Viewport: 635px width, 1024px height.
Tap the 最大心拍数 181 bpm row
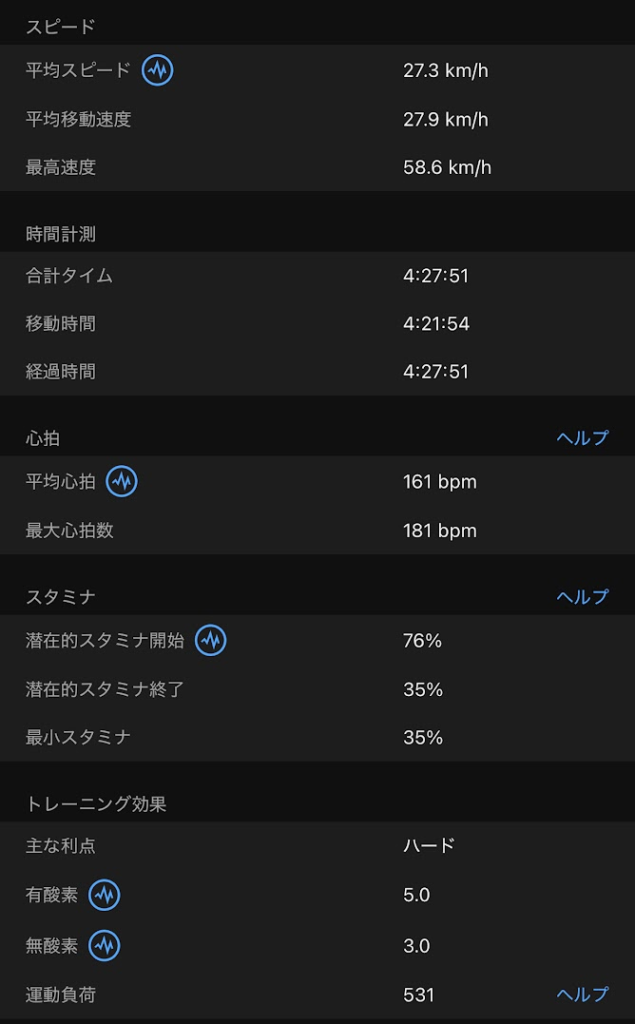(x=317, y=530)
